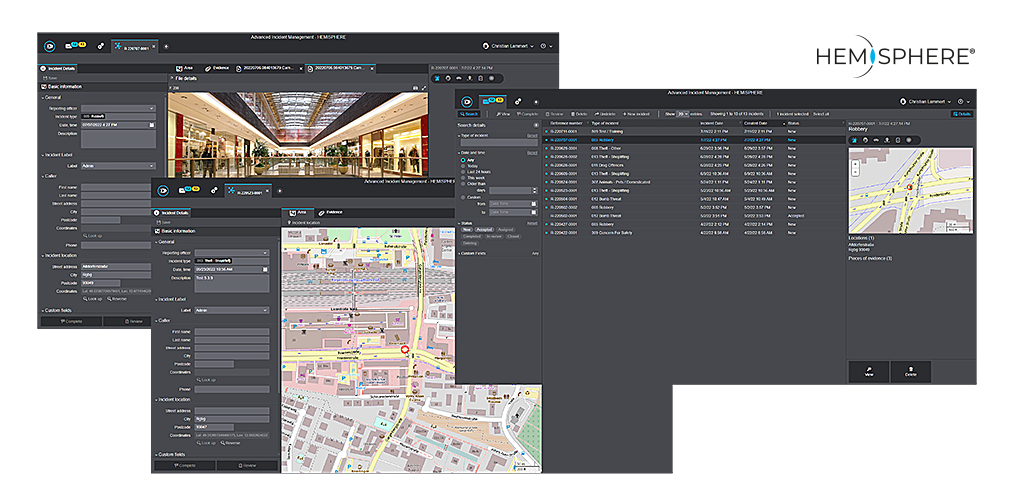The width and height of the screenshot is (1014, 500).
Task: Click add-tab circle in incident list window
Action: pyautogui.click(x=536, y=102)
